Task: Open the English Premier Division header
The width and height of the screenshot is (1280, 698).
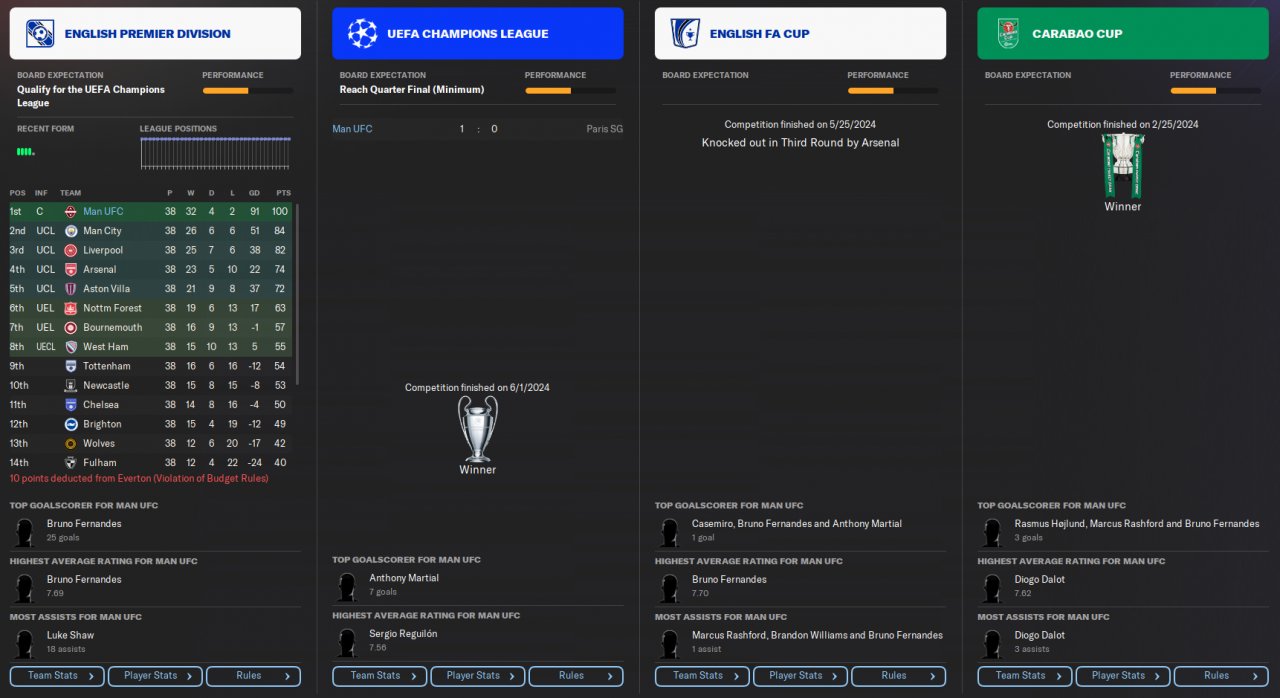Action: [155, 34]
